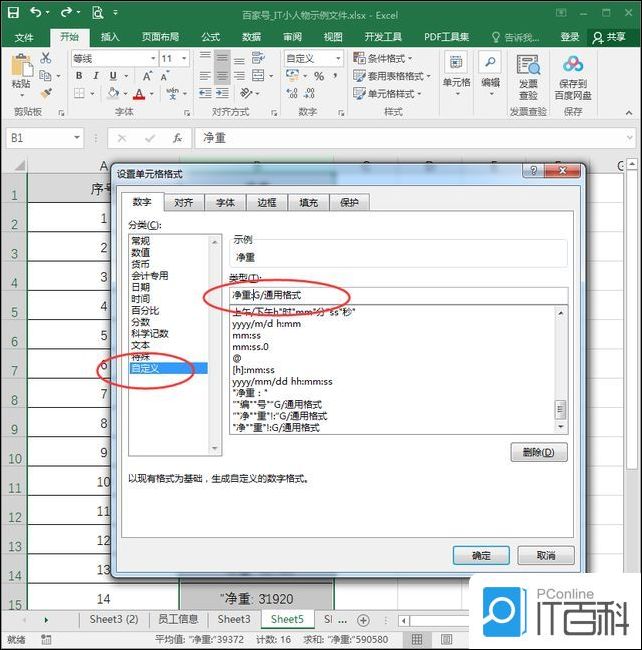Viewport: 642px width, 650px height.
Task: Open Print Preview from quick access toolbar
Action: (97, 13)
